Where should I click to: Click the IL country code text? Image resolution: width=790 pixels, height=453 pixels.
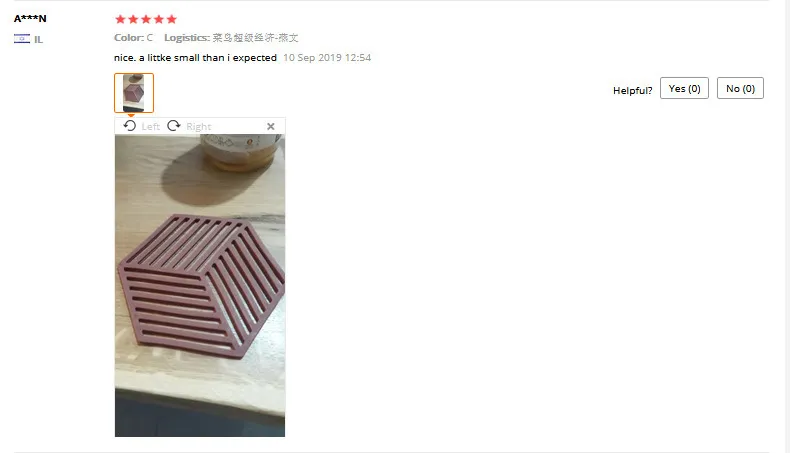(x=38, y=39)
